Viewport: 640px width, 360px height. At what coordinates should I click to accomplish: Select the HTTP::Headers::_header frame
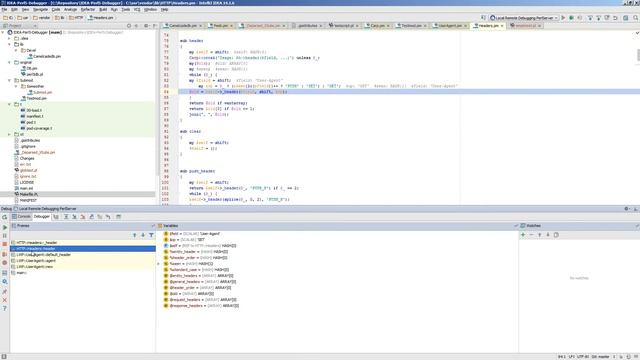83,242
